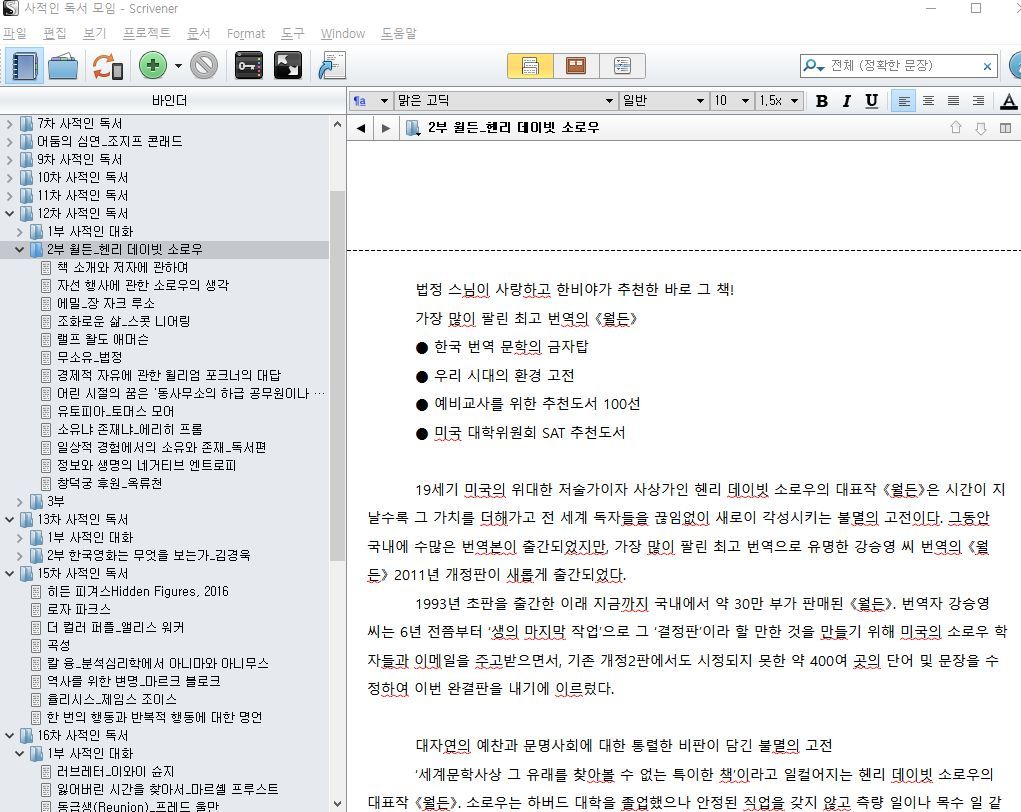The height and width of the screenshot is (812, 1021).
Task: Click the binder scrollbar up arrow
Action: tap(337, 124)
